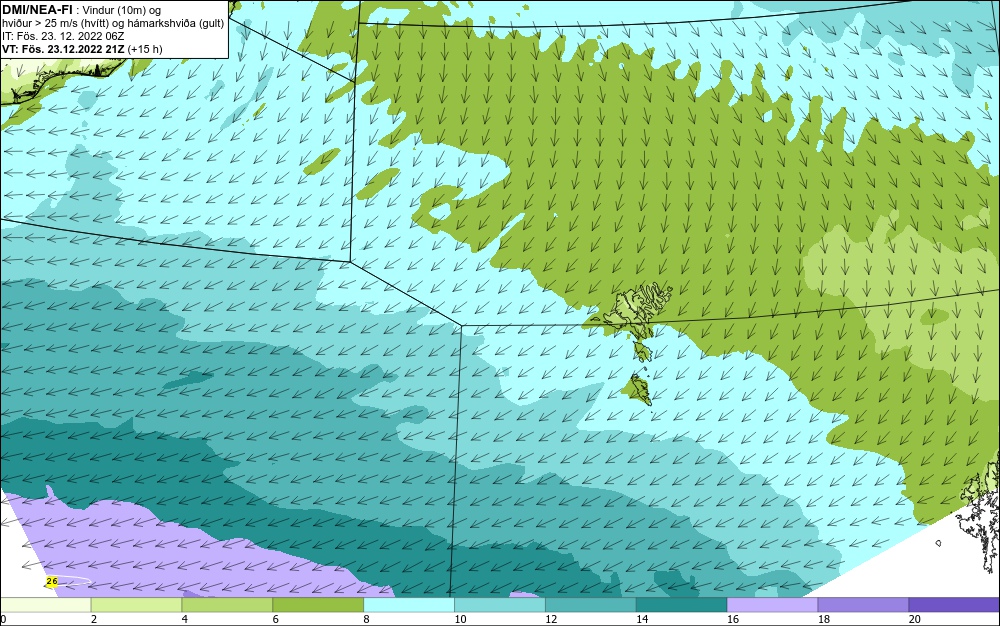Click the 6–8 m/s olive green legend swatch
This screenshot has height=626, width=1000.
click(318, 605)
